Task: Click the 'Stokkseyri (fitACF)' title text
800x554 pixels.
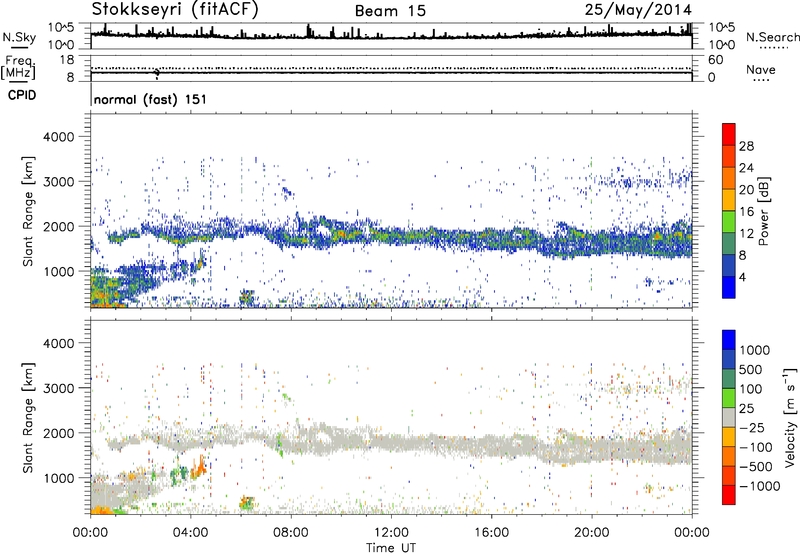Action: (x=175, y=10)
